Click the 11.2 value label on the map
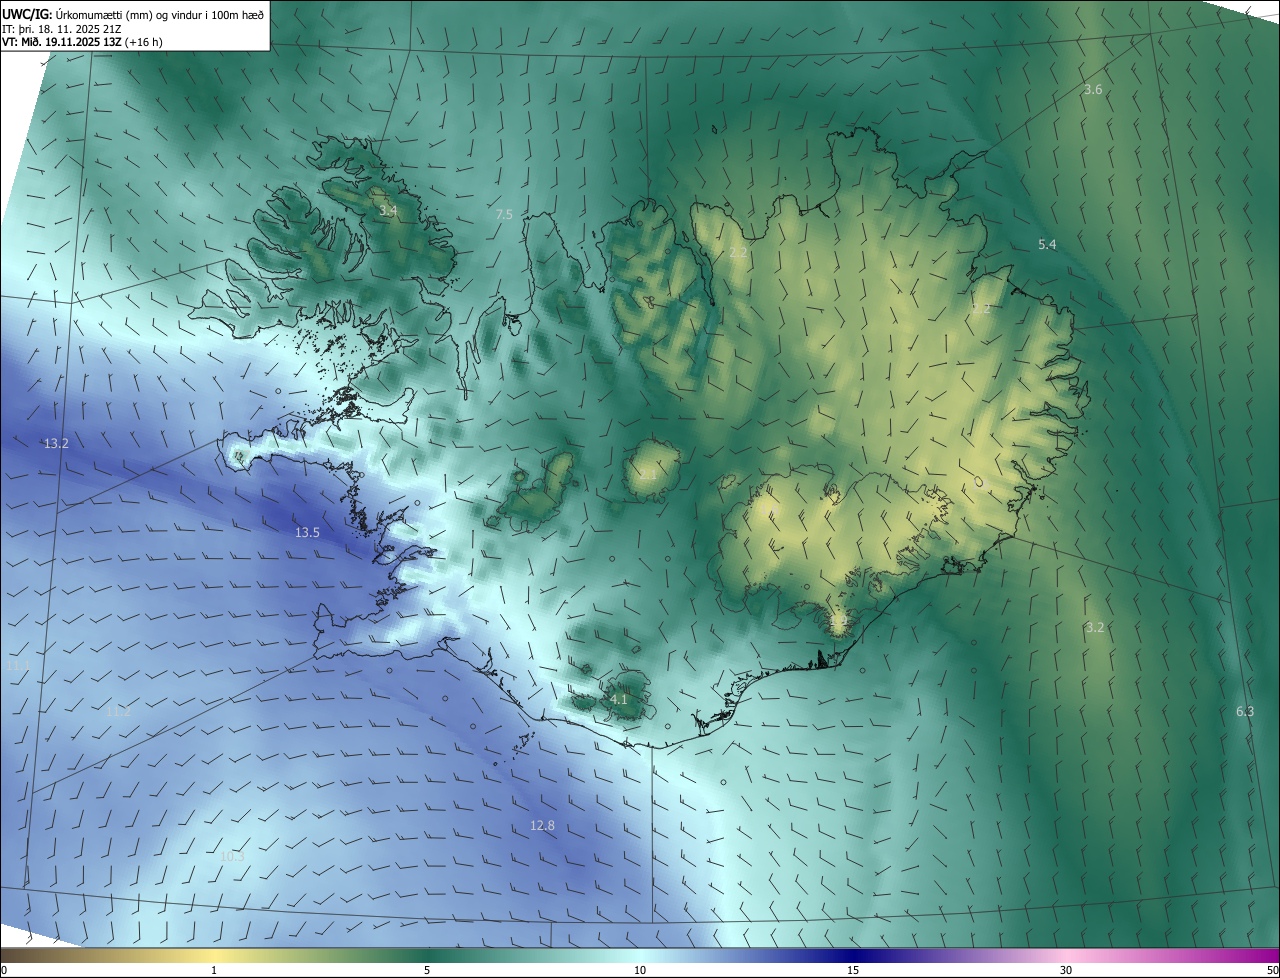Image resolution: width=1280 pixels, height=978 pixels. [119, 712]
